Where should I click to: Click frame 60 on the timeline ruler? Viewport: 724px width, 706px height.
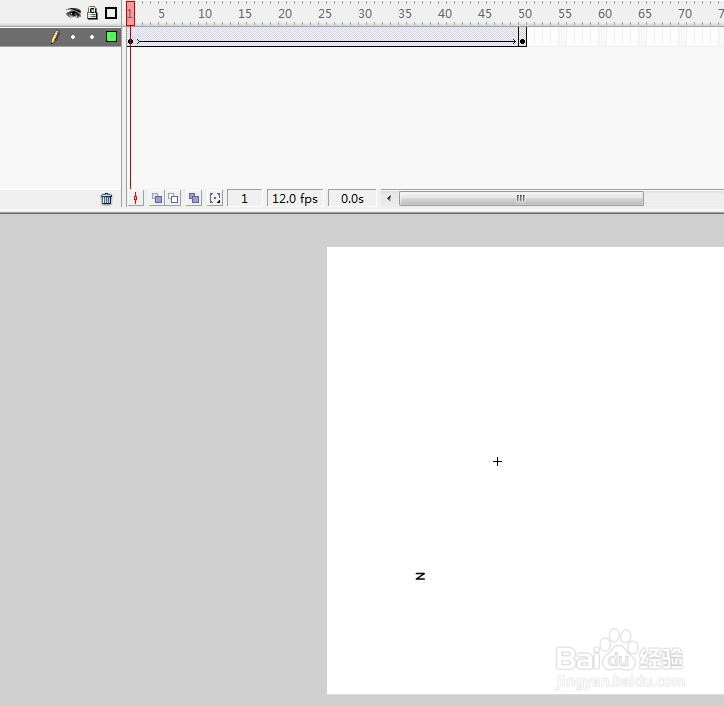coord(603,13)
